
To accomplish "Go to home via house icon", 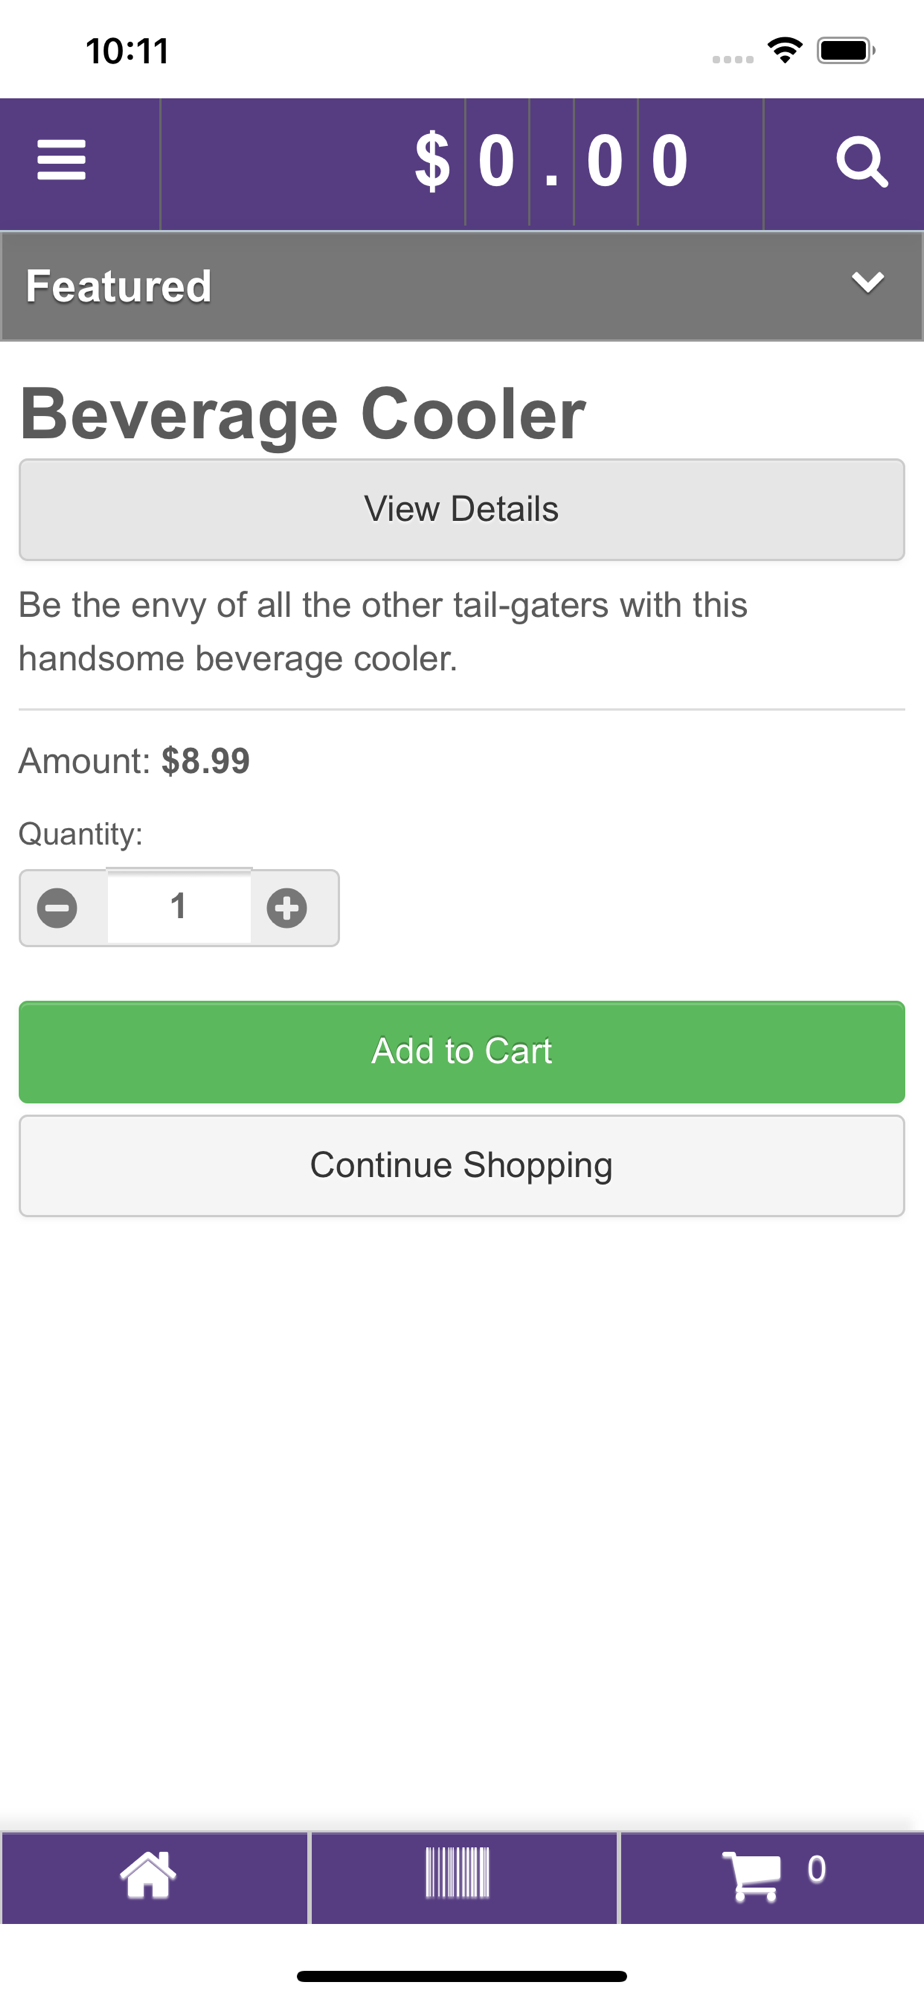I will pos(148,1875).
